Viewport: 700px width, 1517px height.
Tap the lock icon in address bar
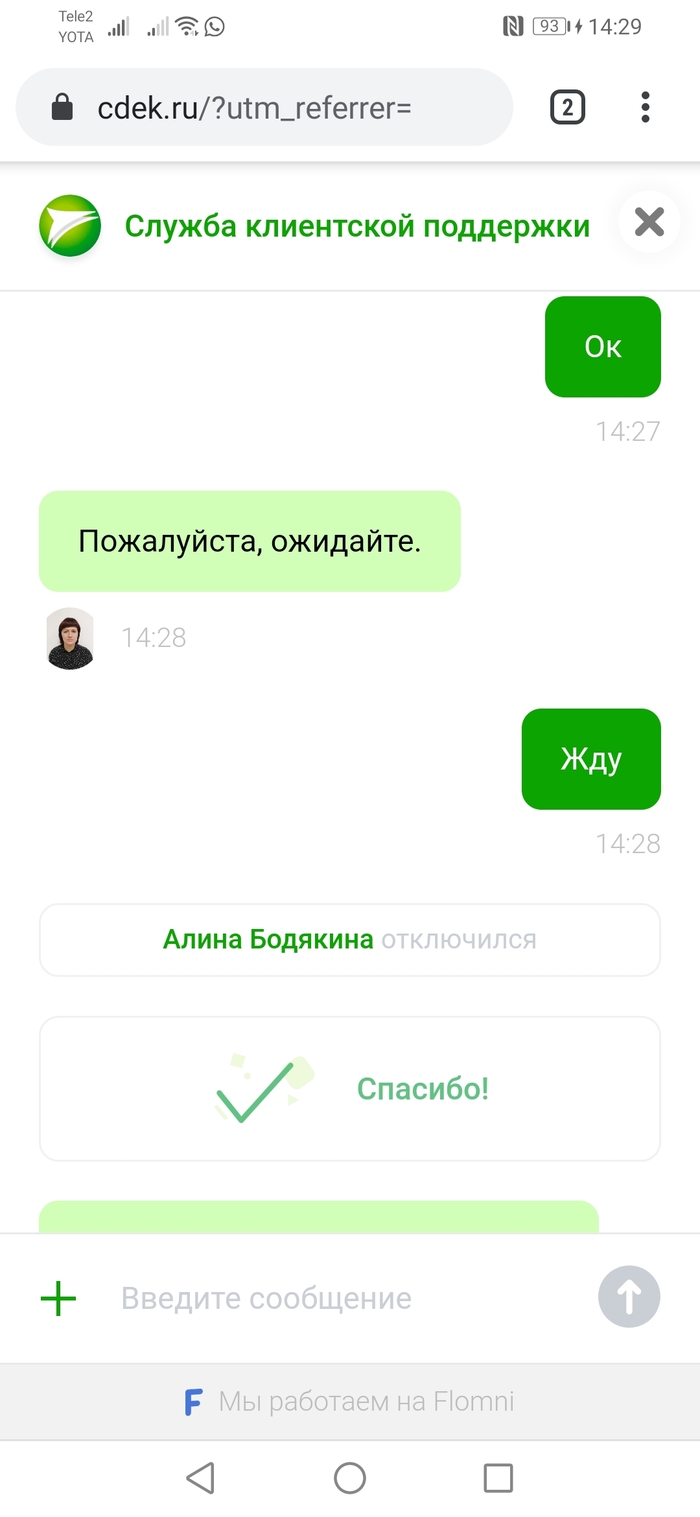coord(62,107)
